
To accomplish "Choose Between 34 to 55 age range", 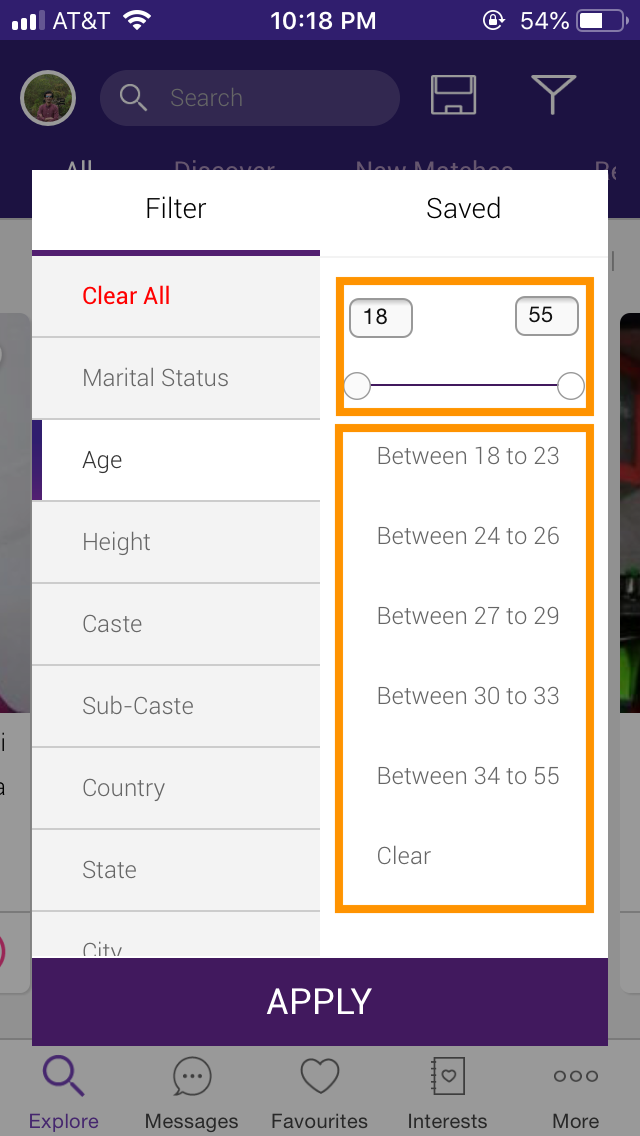I will click(x=468, y=776).
